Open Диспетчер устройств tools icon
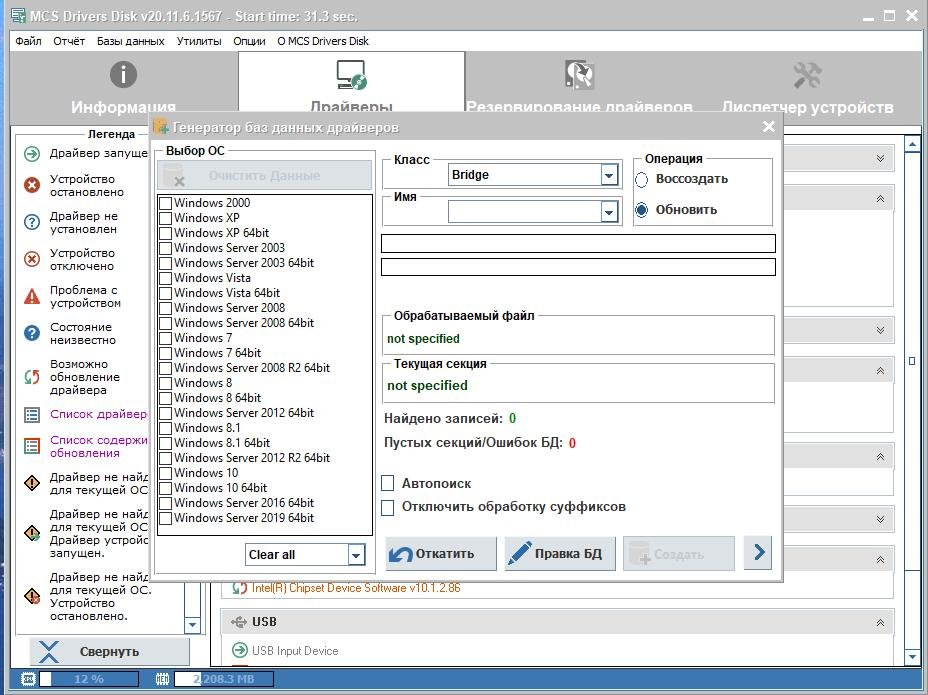 coord(807,75)
